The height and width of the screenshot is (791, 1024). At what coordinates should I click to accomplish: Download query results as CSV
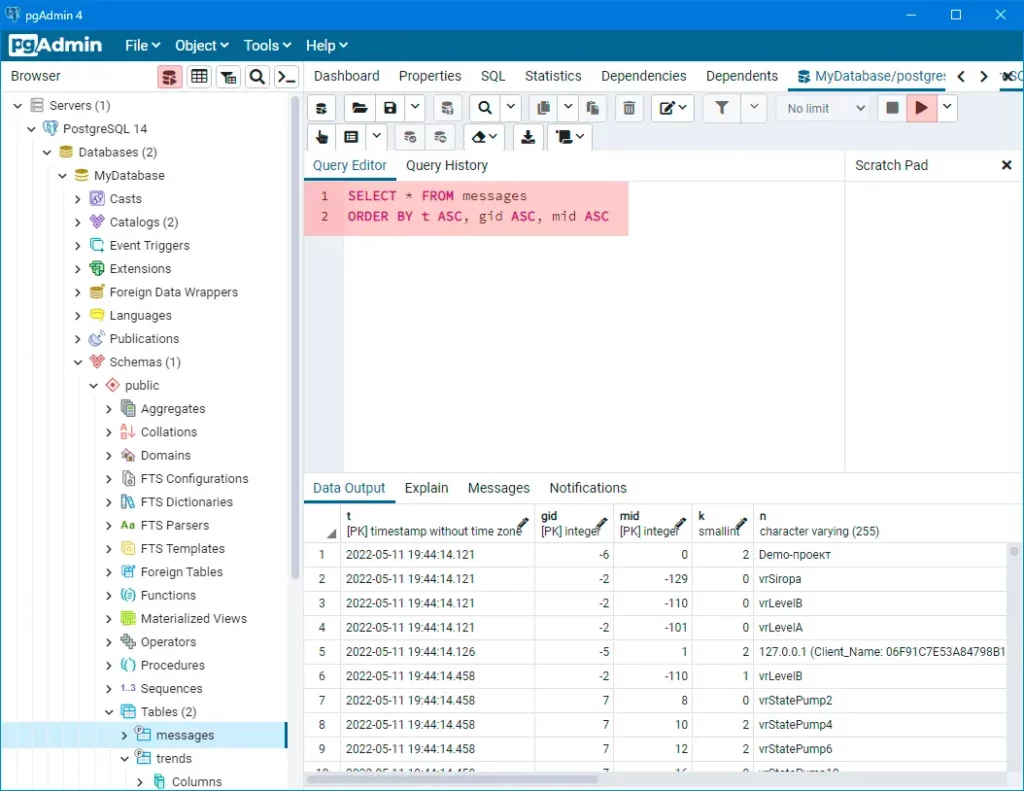(528, 137)
